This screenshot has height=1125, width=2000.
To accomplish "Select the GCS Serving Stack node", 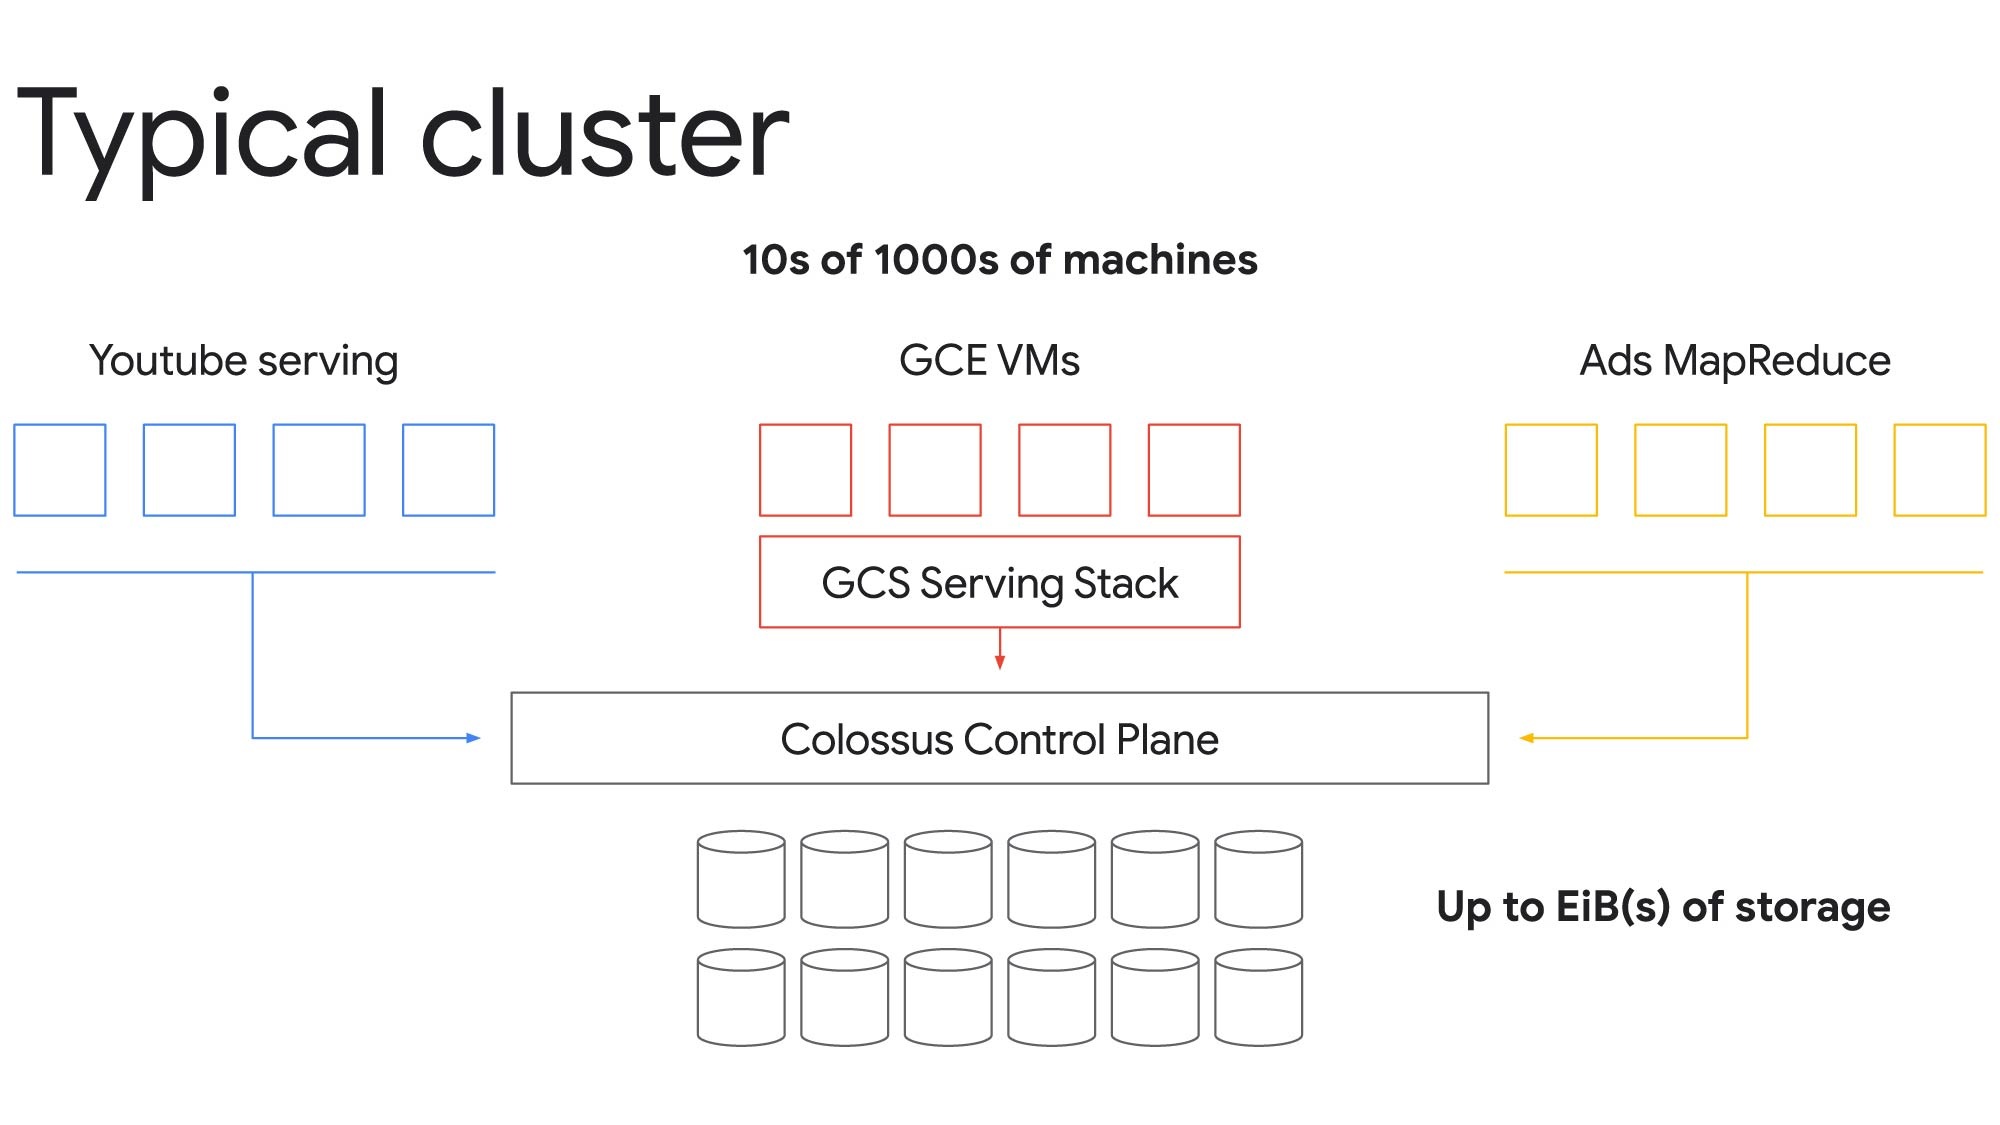I will click(1000, 580).
